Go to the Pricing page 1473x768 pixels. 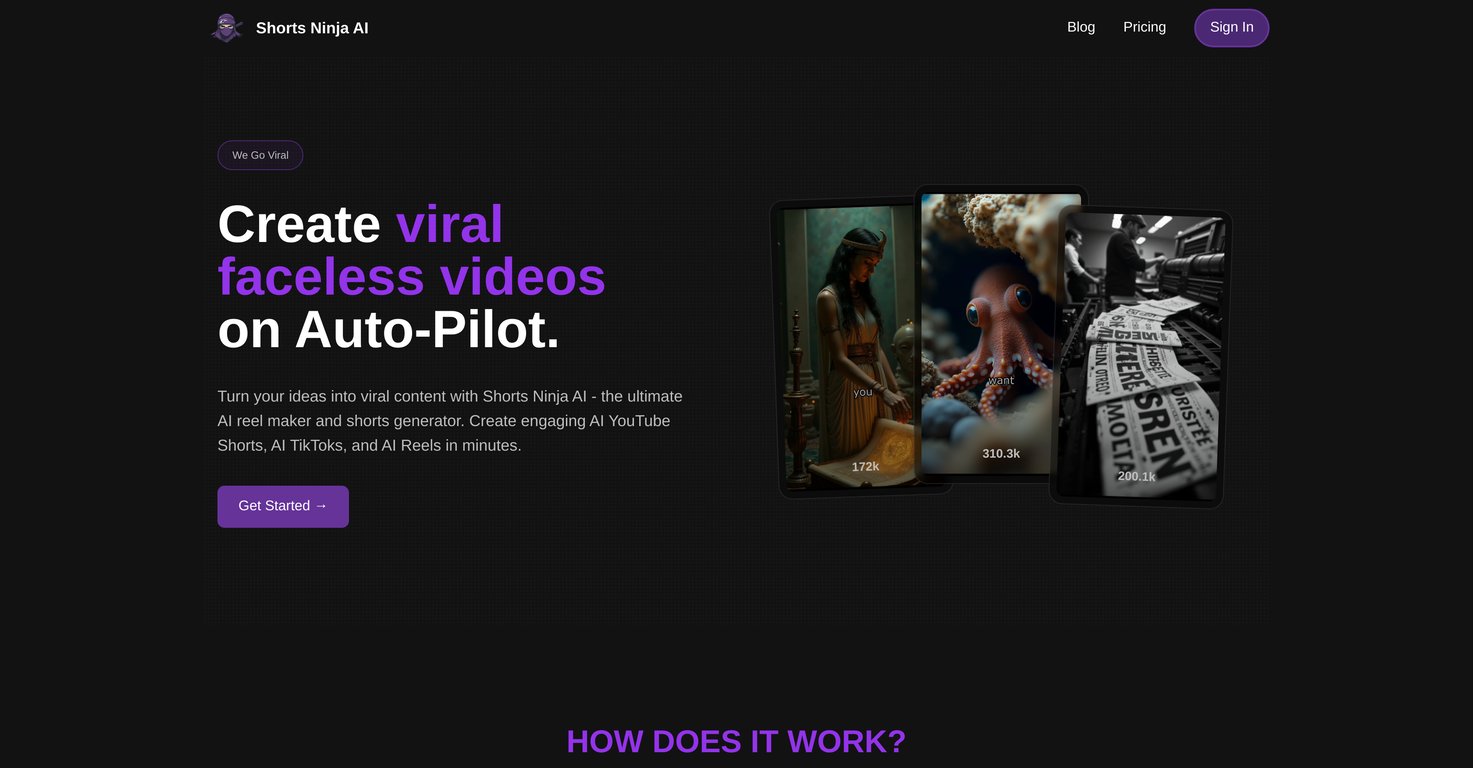click(1144, 27)
